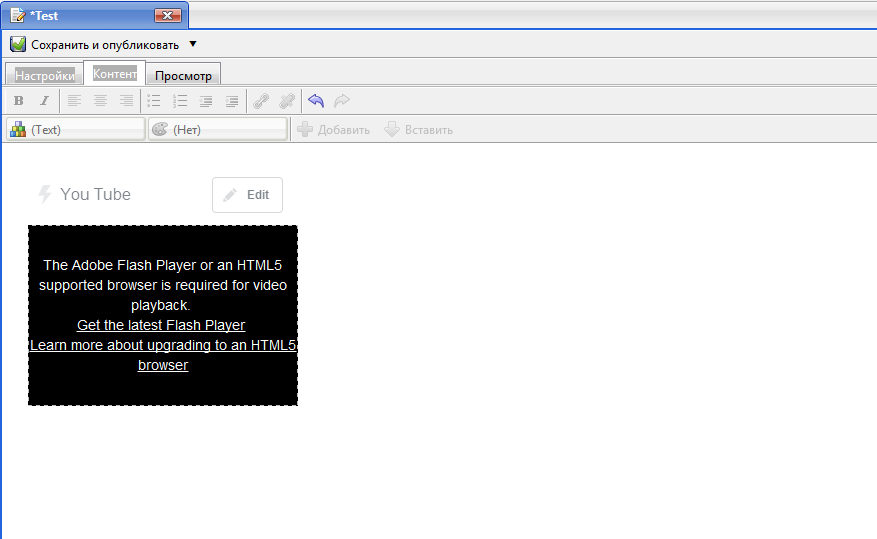877x539 pixels.
Task: Insert a hyperlink using the chain icon
Action: point(261,101)
